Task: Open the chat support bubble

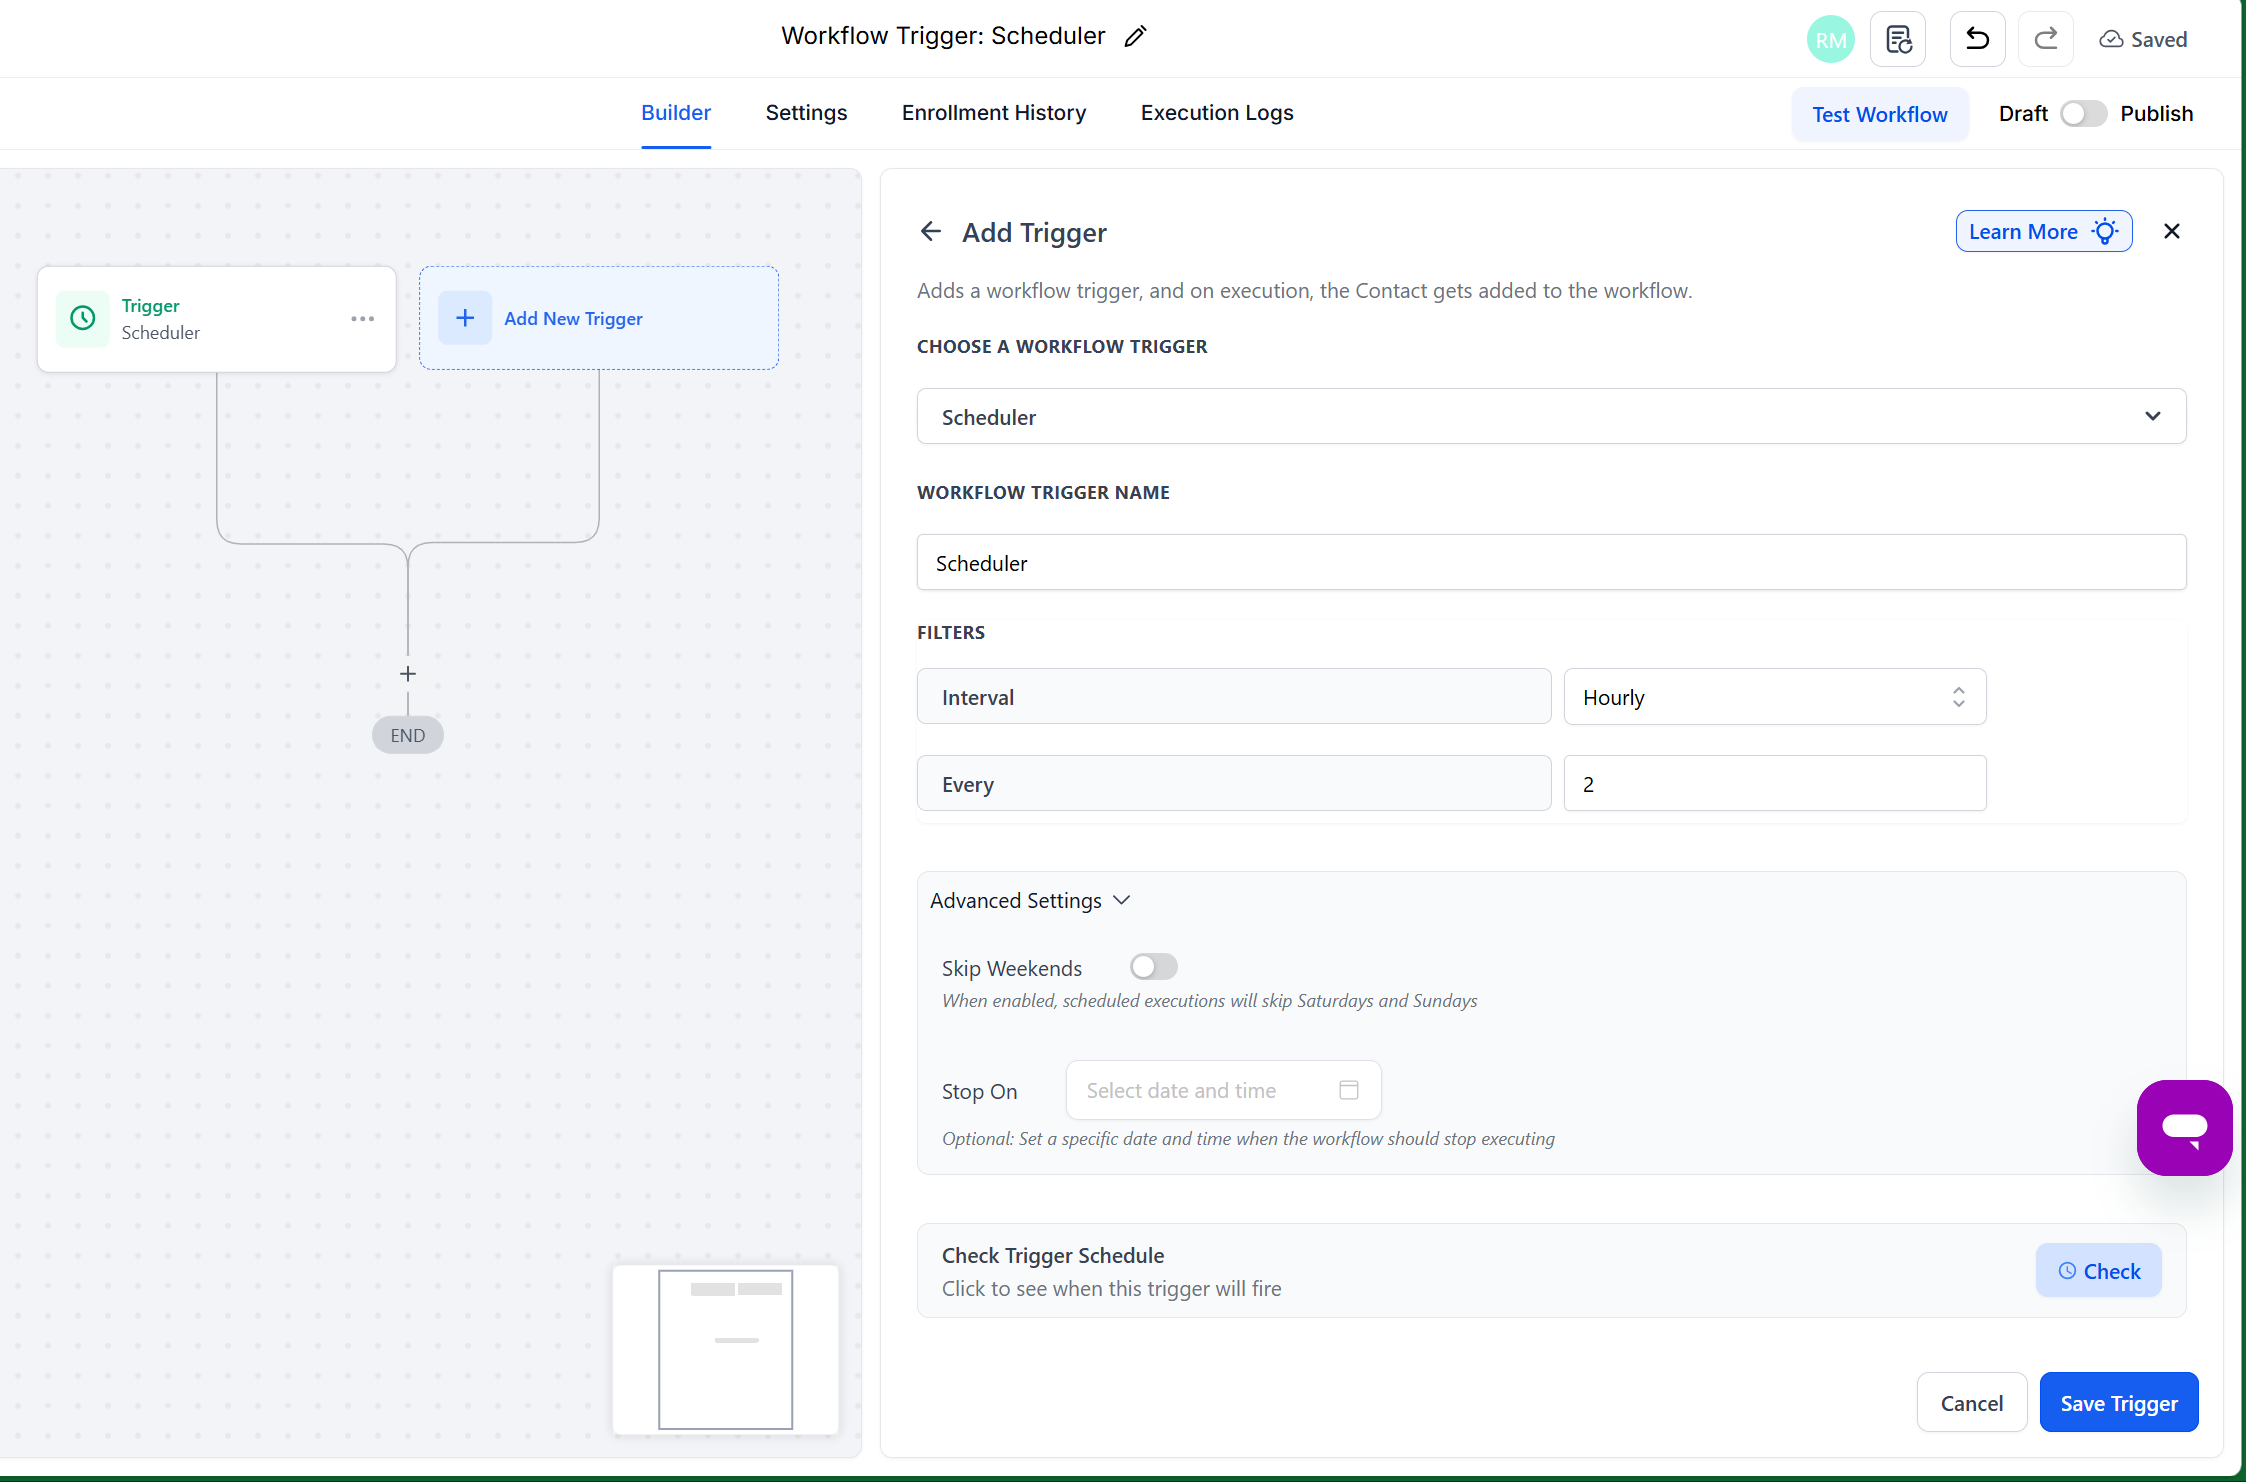Action: 2184,1128
